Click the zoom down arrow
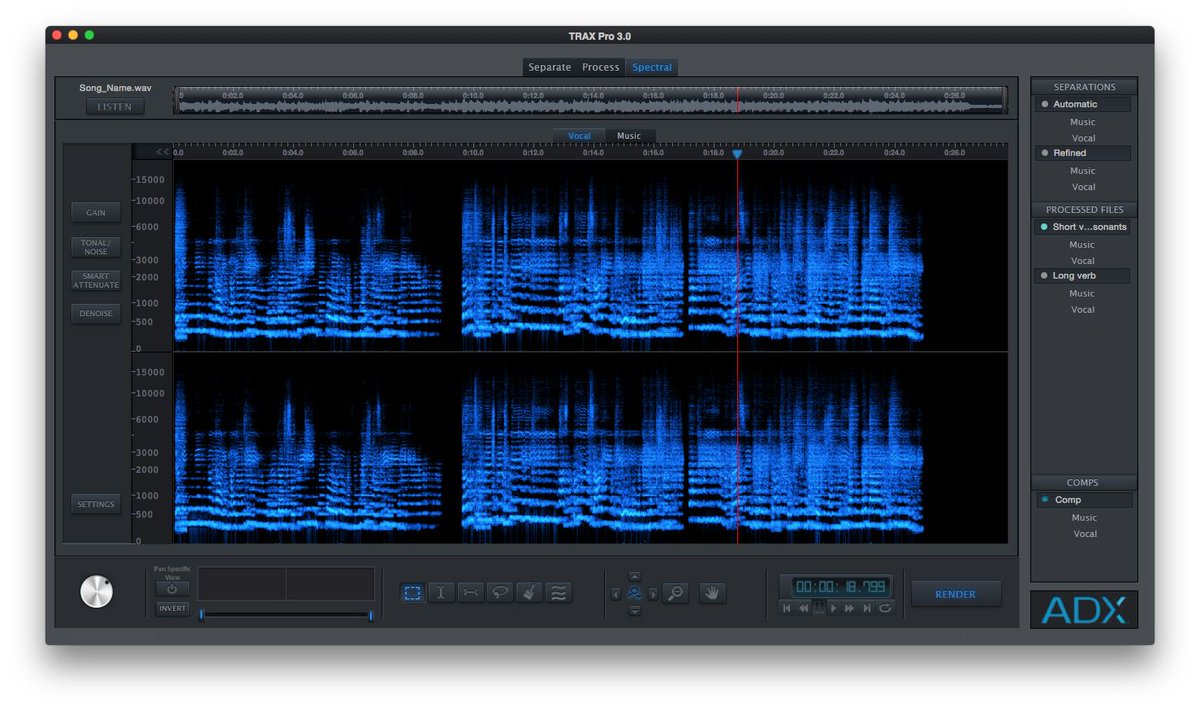The height and width of the screenshot is (710, 1200). pos(634,611)
